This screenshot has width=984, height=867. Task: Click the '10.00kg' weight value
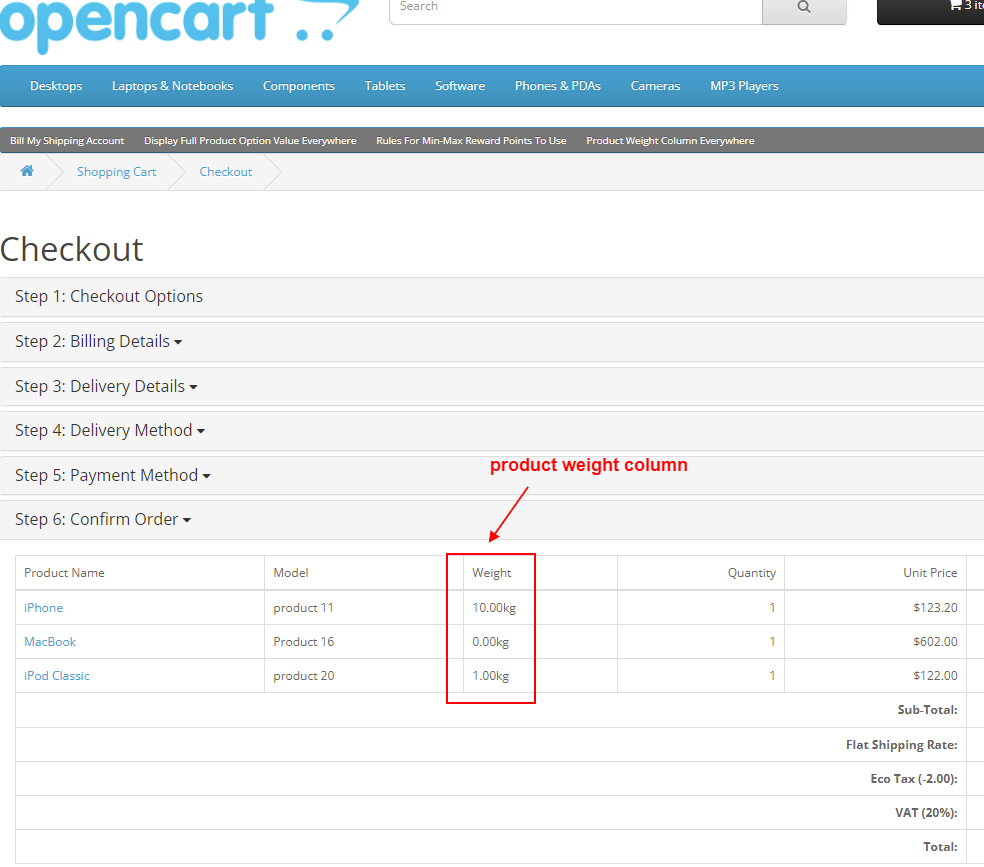(x=494, y=608)
